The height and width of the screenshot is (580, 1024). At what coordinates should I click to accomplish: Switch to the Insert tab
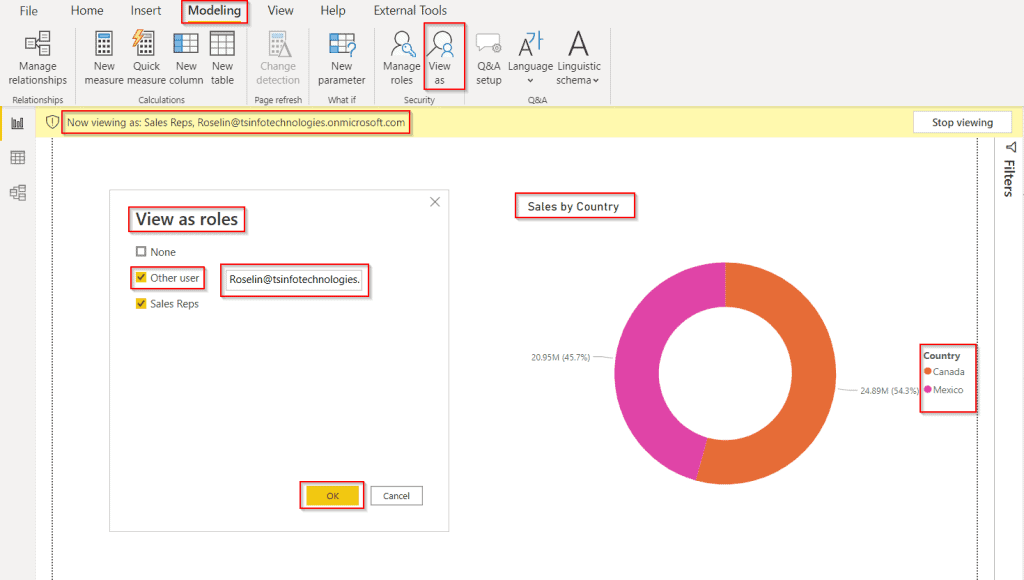(x=146, y=10)
